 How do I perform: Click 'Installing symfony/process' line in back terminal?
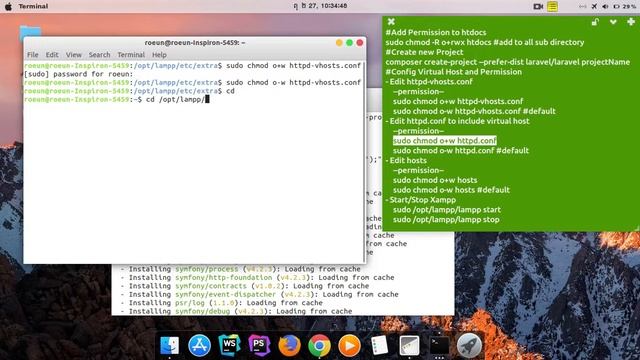(240, 269)
